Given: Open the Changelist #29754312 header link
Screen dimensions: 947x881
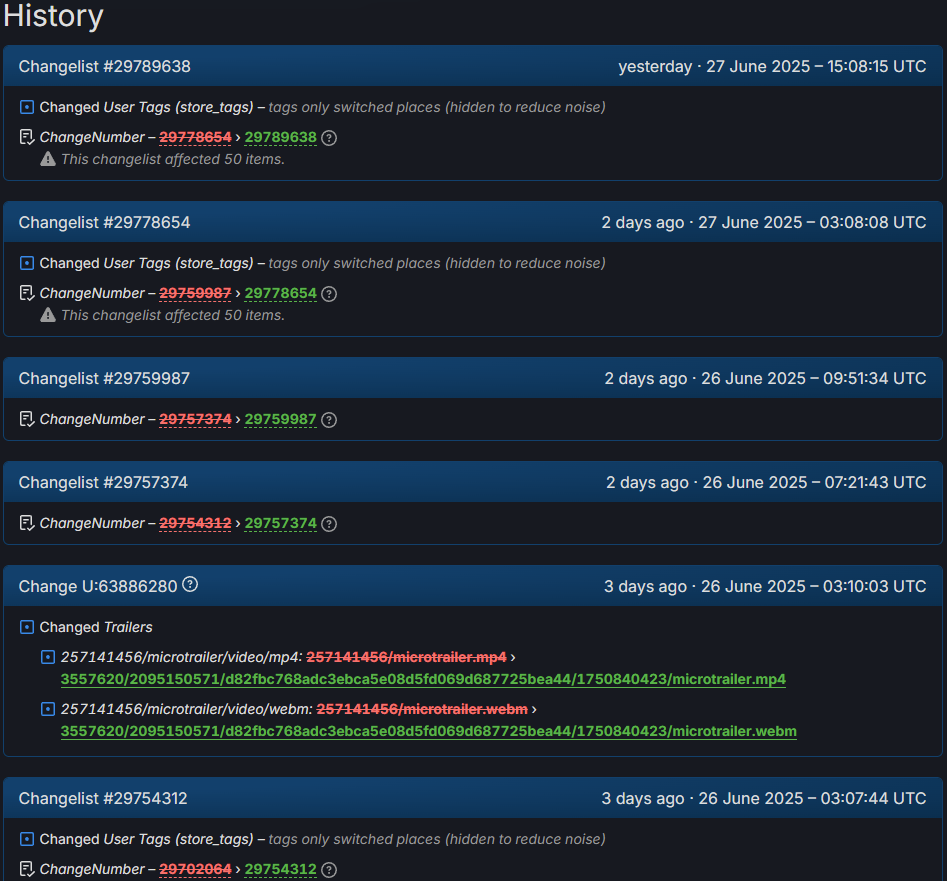Looking at the screenshot, I should [x=103, y=799].
